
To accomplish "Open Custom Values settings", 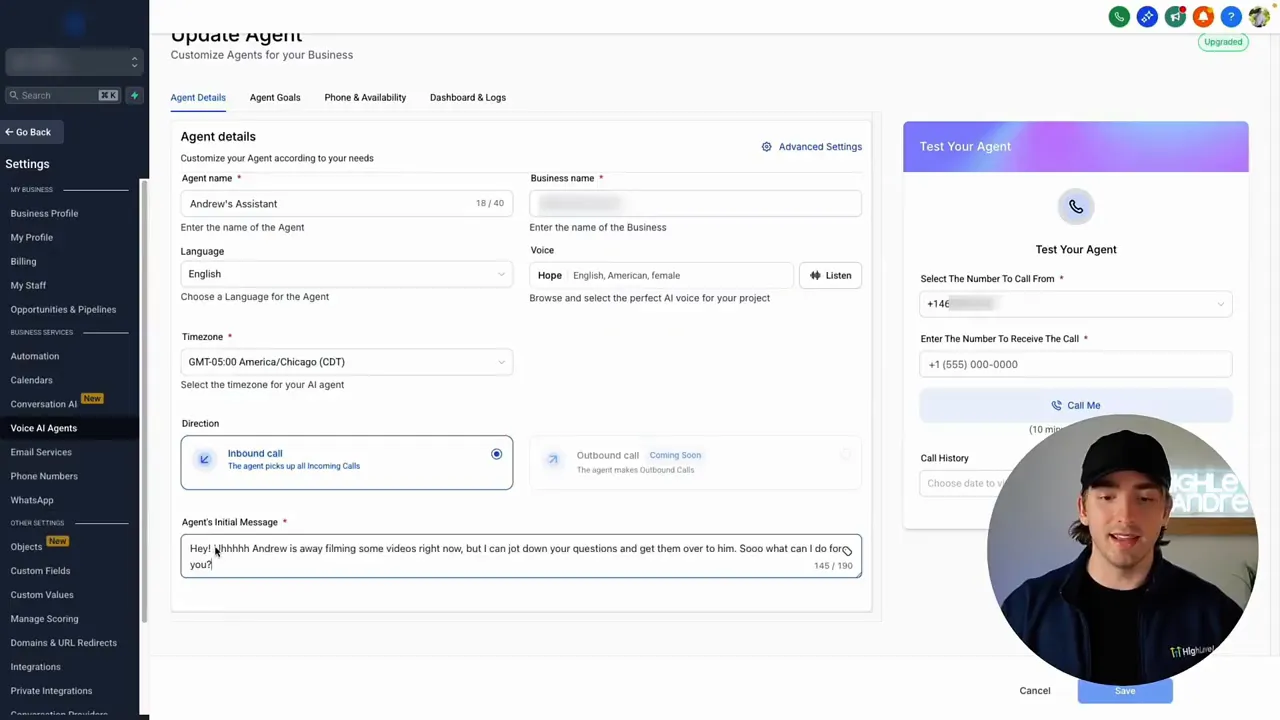I will 42,595.
